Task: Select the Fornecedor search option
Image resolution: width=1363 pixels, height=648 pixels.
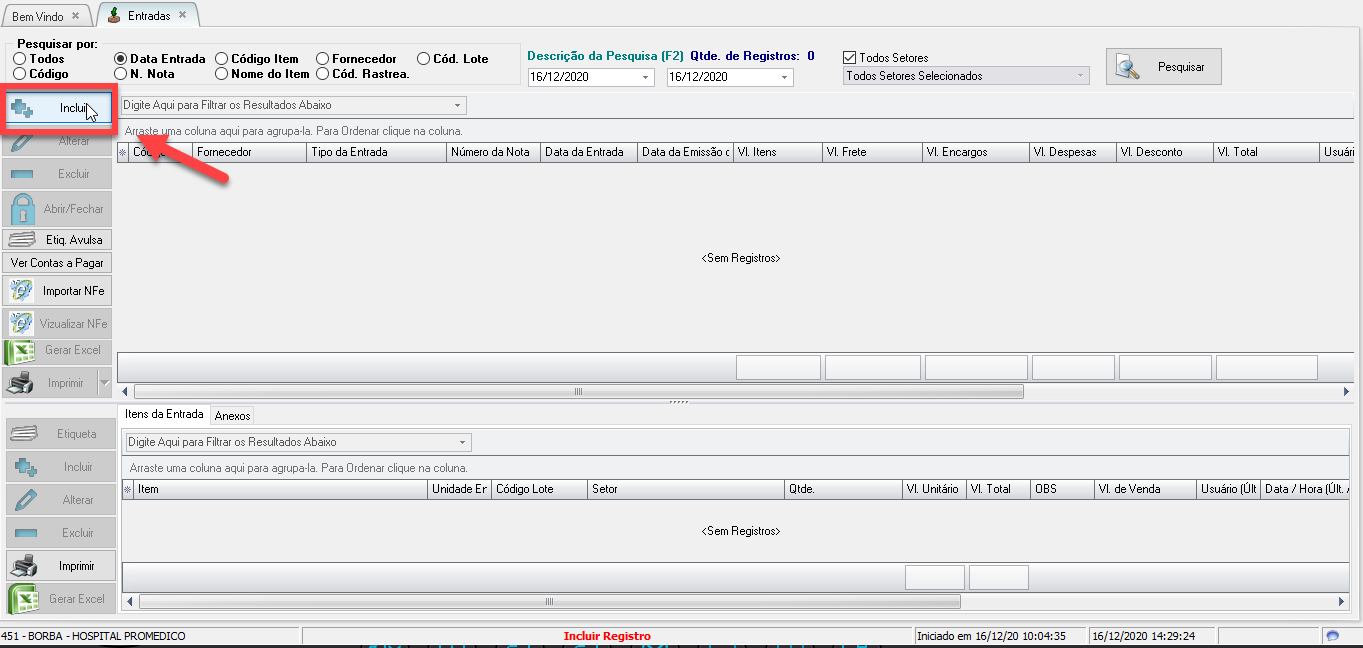Action: (x=323, y=59)
